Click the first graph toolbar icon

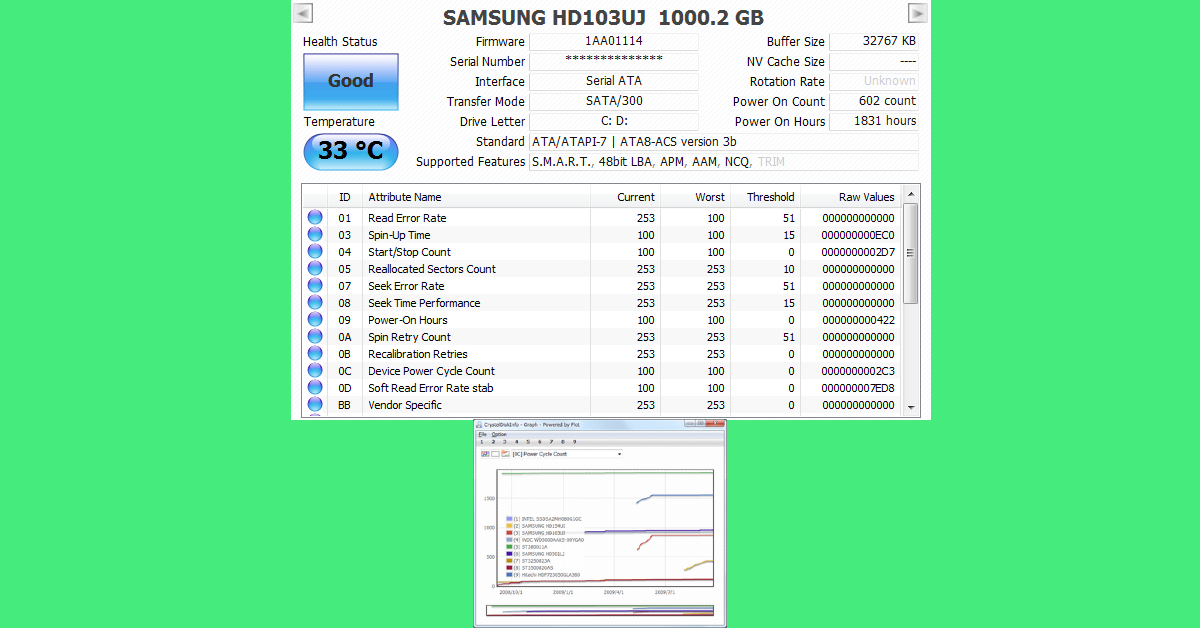(x=485, y=454)
